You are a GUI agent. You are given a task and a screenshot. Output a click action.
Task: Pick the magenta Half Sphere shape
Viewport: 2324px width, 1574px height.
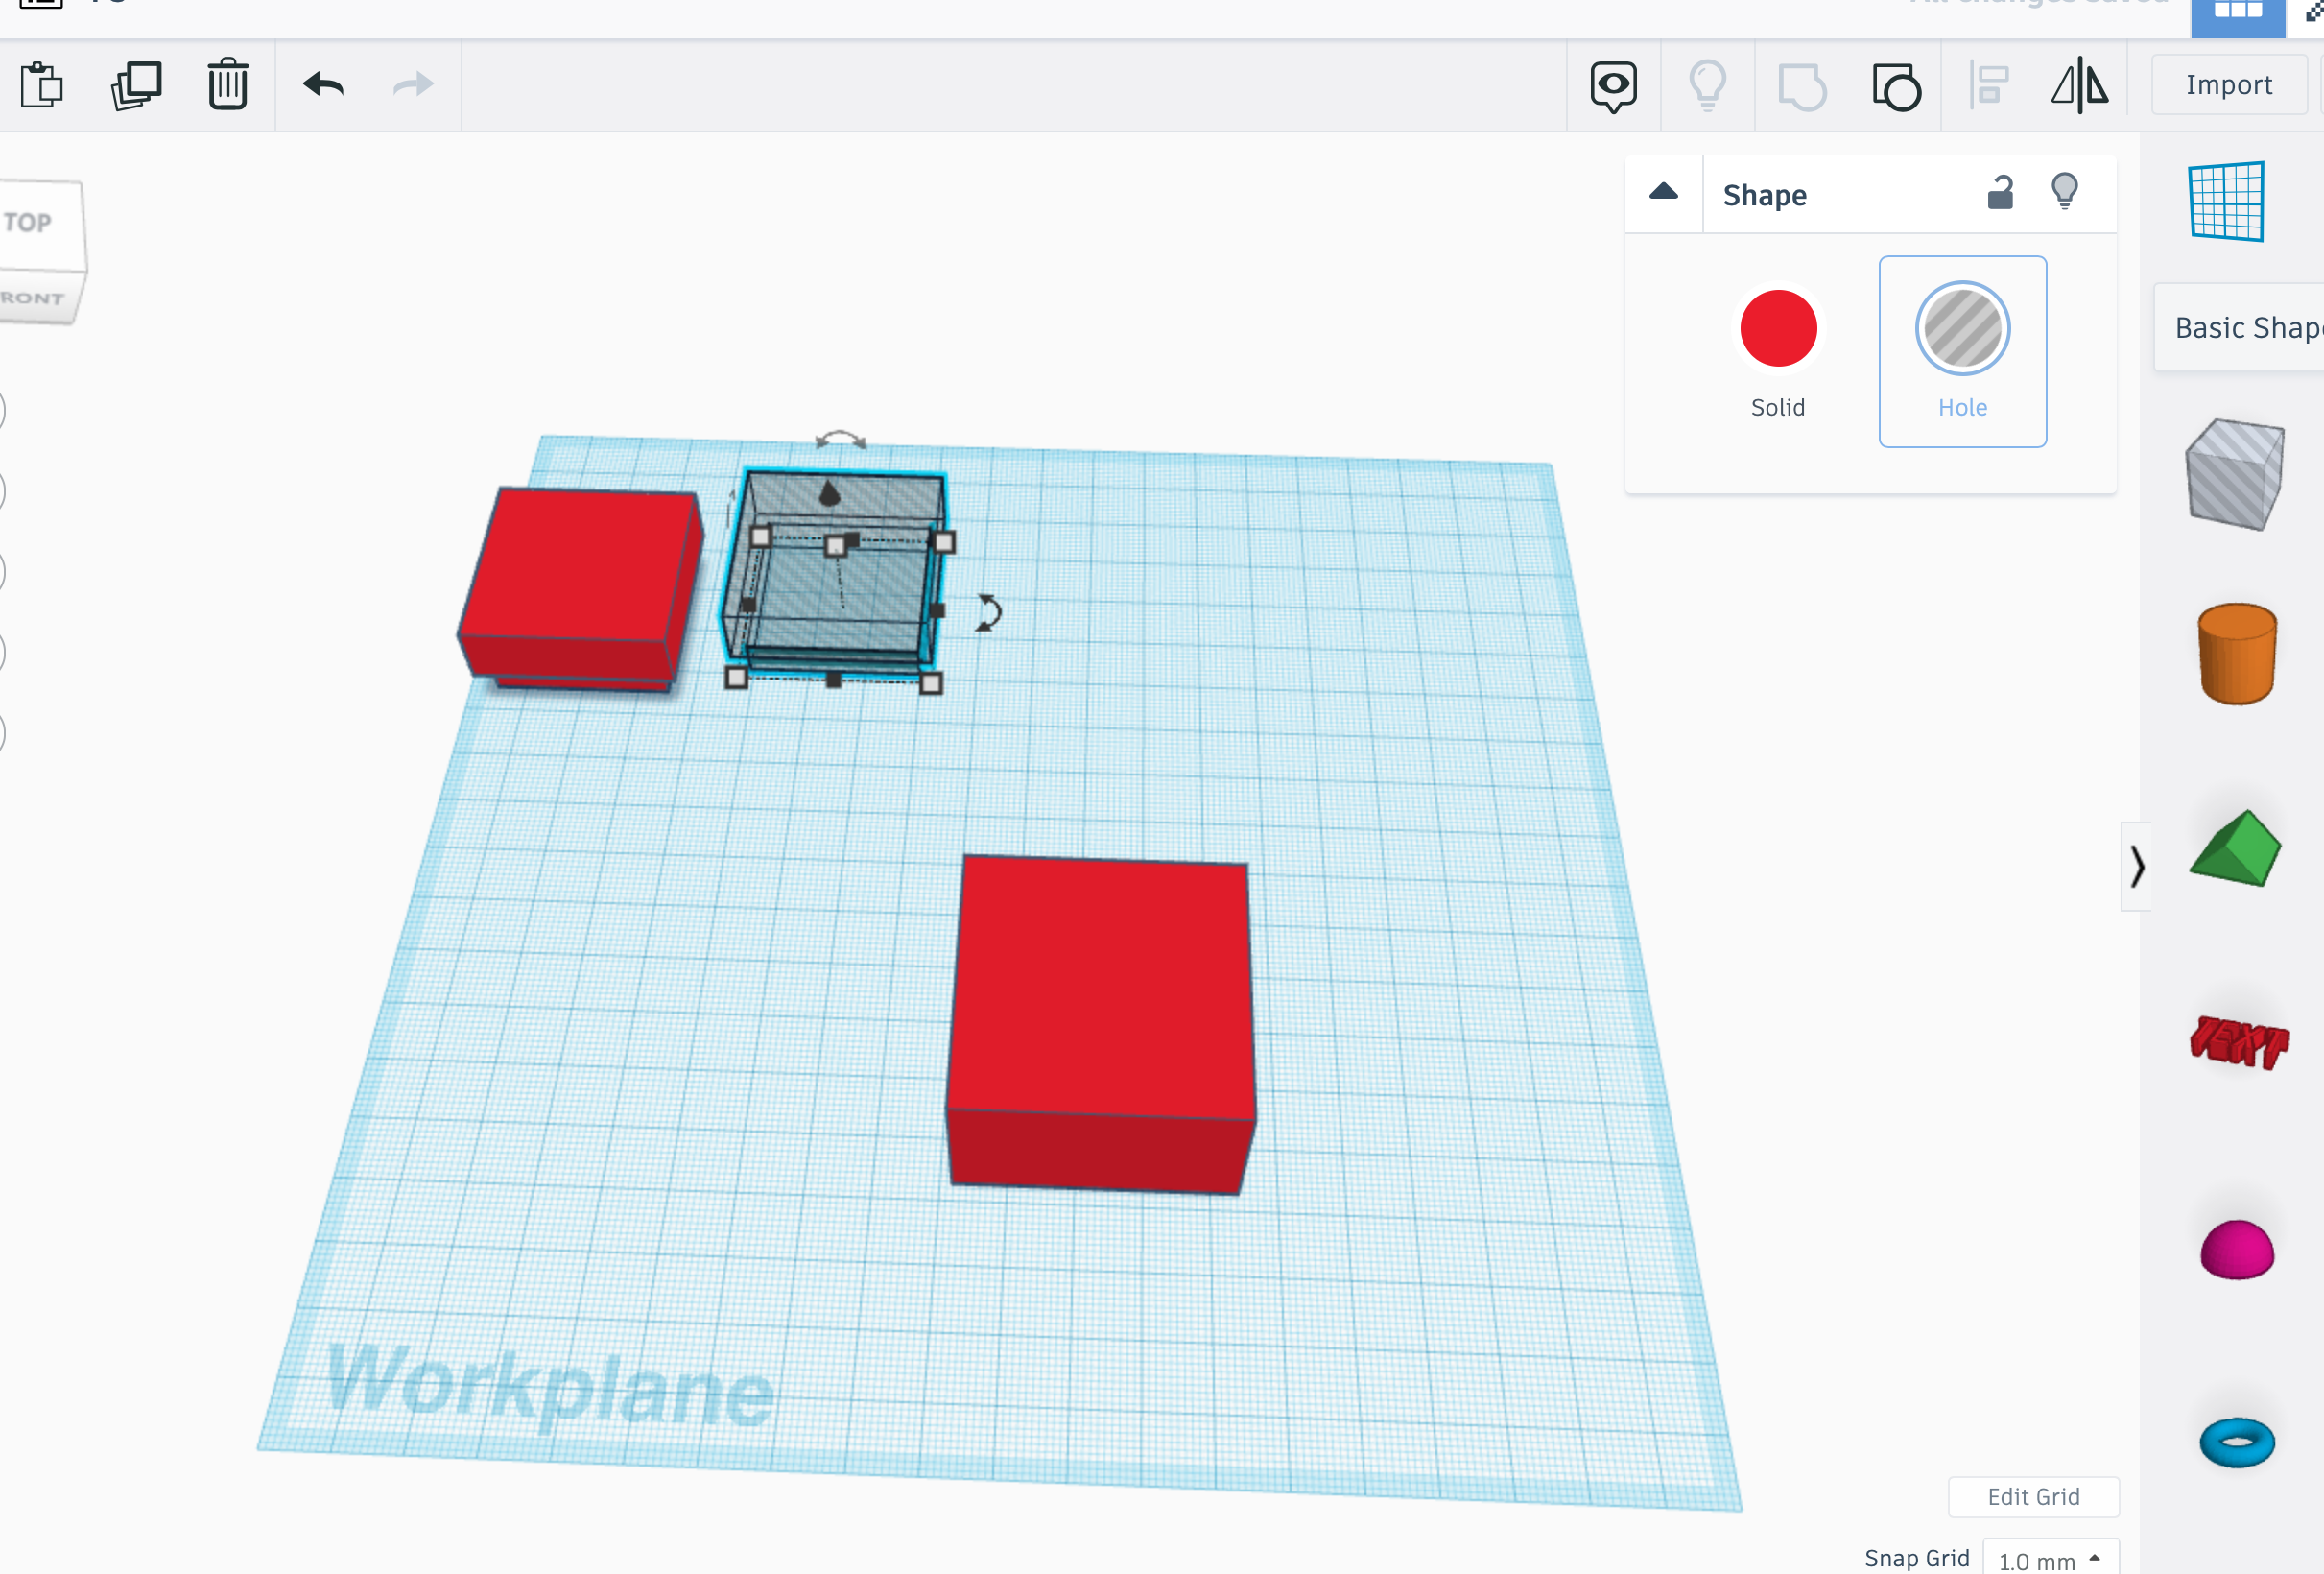tap(2237, 1249)
